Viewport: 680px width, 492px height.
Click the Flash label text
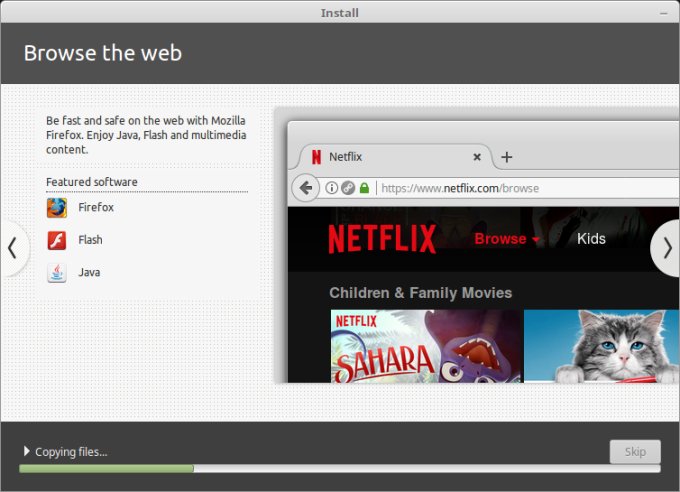(90, 240)
